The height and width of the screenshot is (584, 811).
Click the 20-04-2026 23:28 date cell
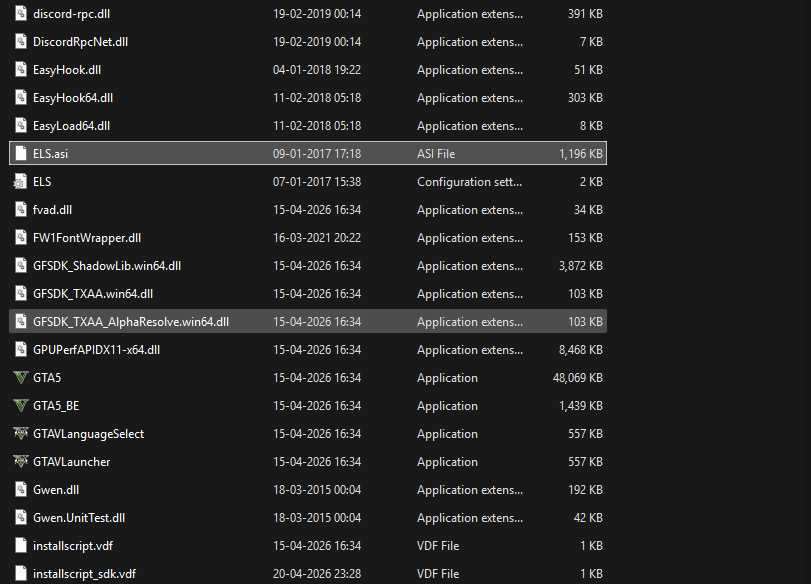point(317,574)
